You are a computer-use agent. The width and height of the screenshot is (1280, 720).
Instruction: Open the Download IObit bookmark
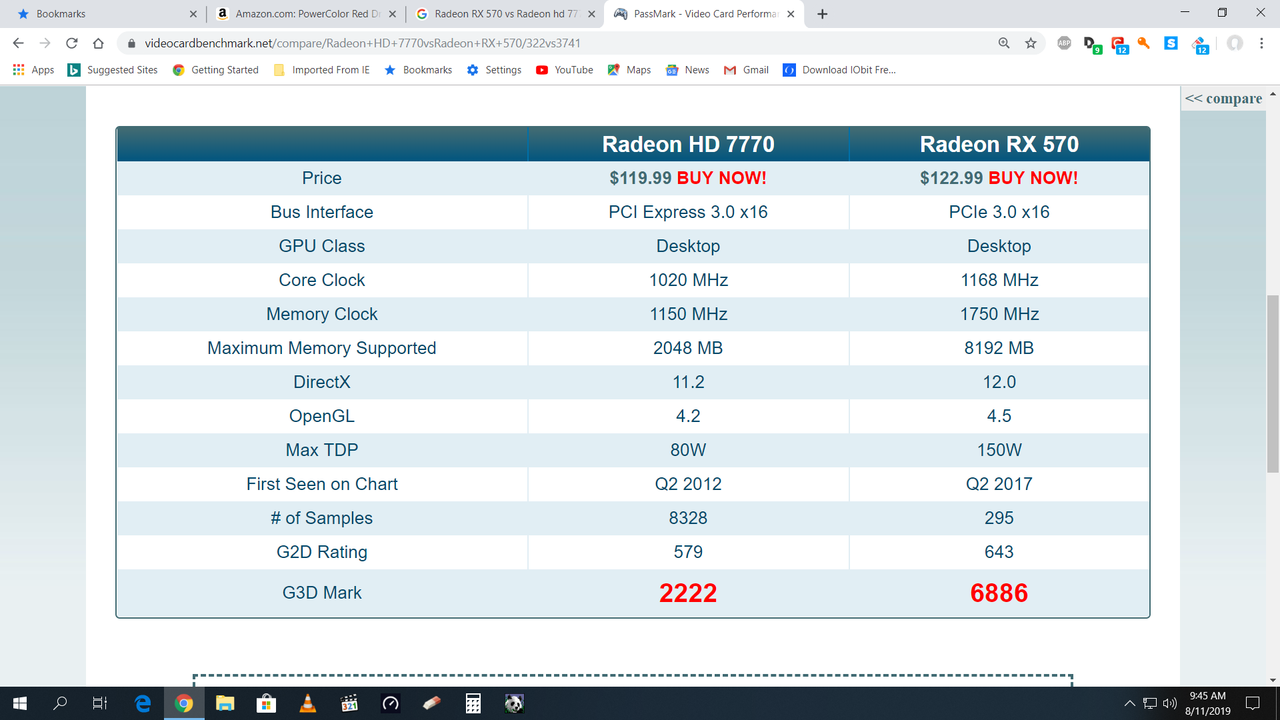point(839,70)
